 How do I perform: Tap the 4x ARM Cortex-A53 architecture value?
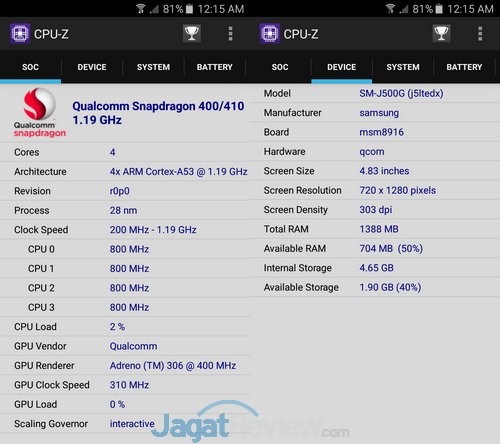coord(178,172)
